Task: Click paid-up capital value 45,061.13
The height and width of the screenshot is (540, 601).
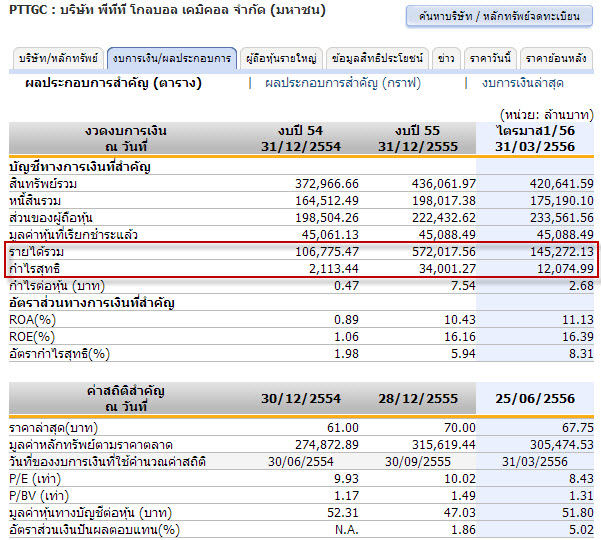Action: coord(330,235)
